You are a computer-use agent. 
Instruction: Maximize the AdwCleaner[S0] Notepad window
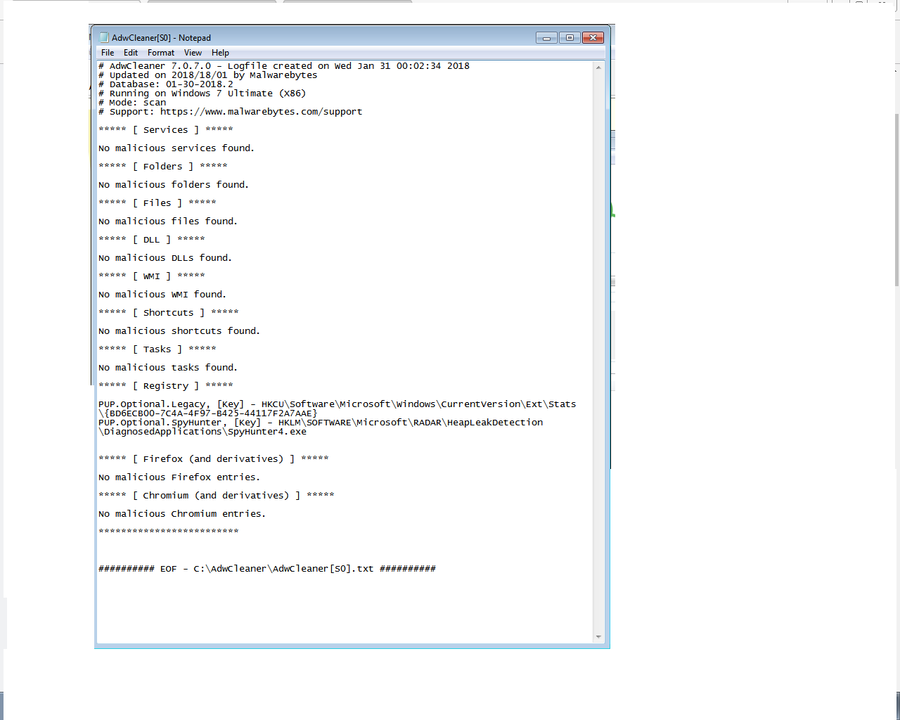click(x=569, y=38)
